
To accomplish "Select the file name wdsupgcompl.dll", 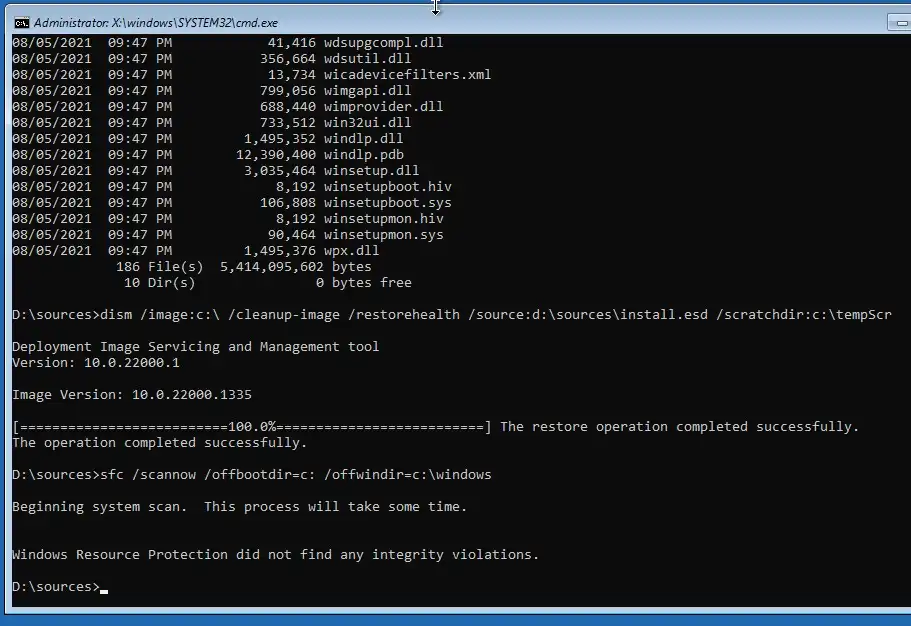I will (383, 42).
